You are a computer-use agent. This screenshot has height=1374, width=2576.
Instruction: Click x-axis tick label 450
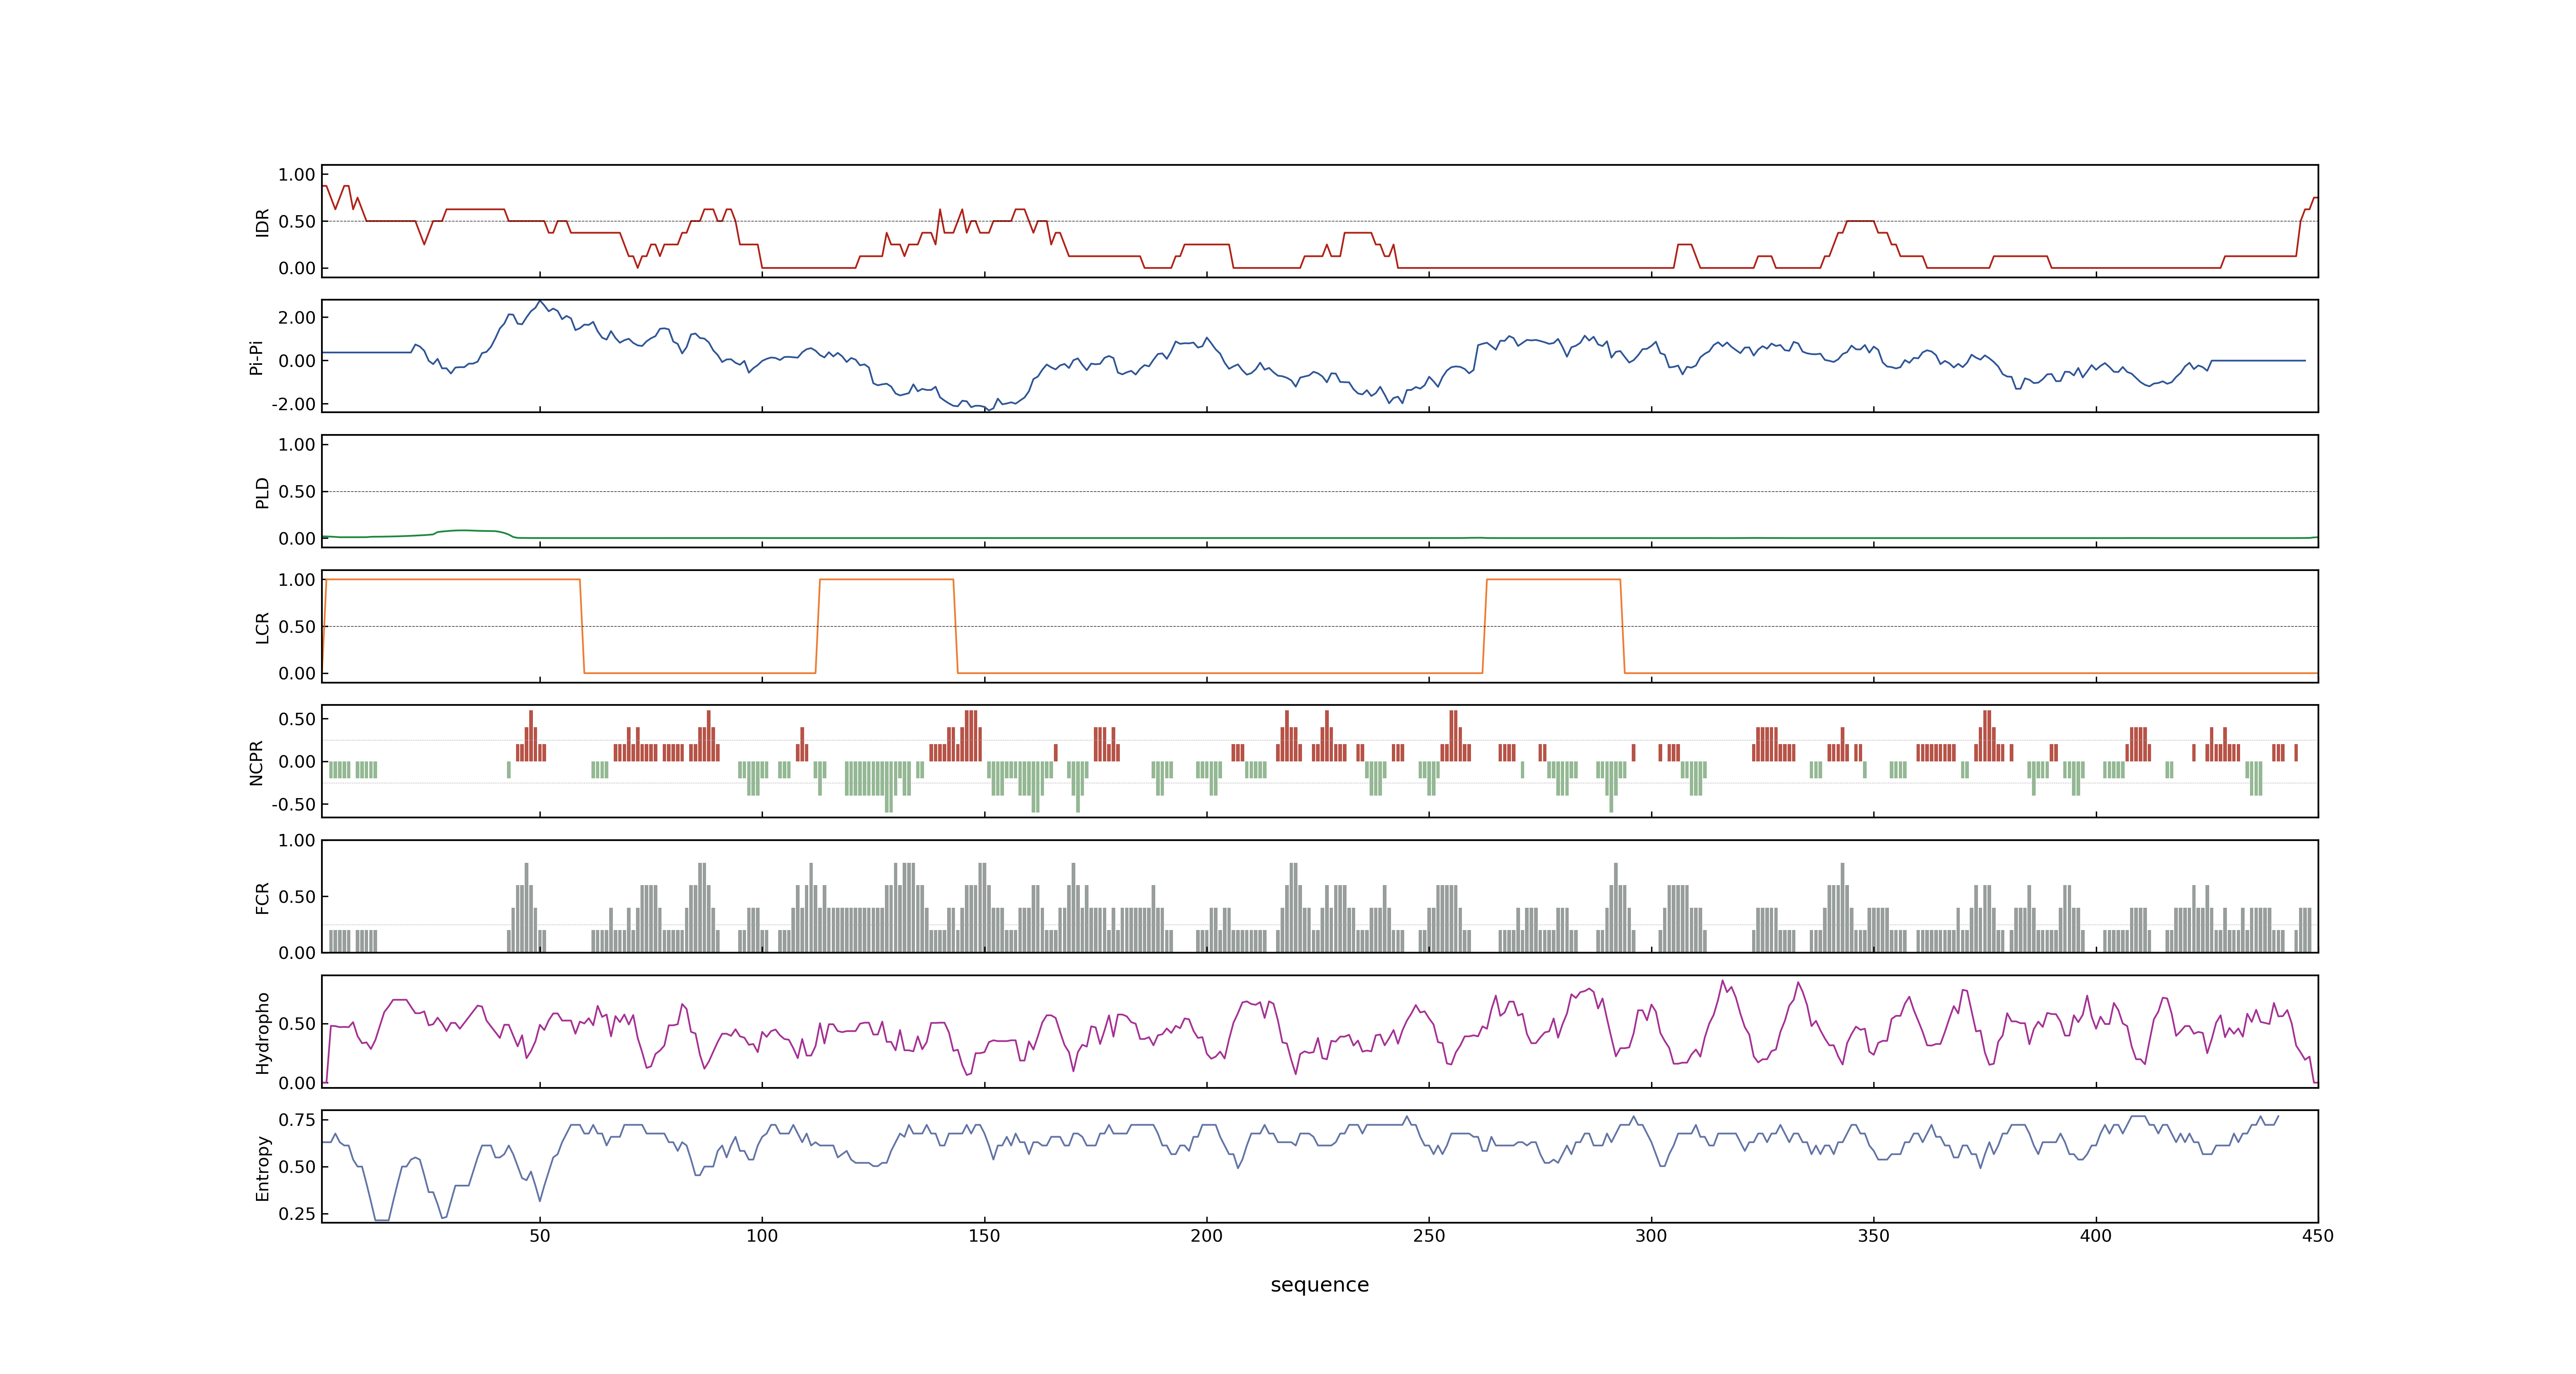pyautogui.click(x=2318, y=1236)
